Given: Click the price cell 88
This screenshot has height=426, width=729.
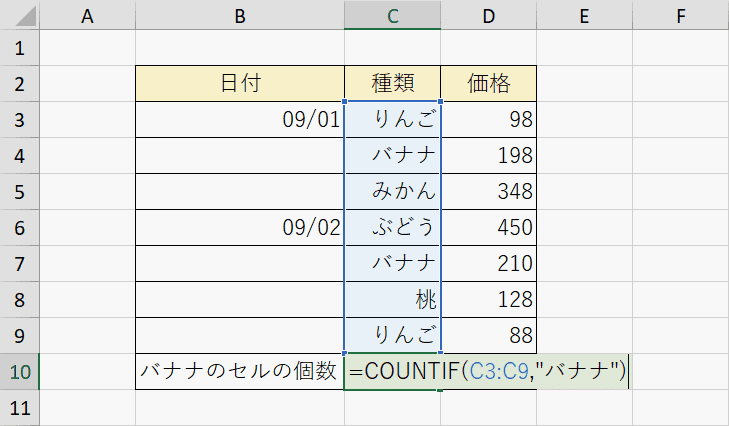Looking at the screenshot, I should tap(488, 335).
